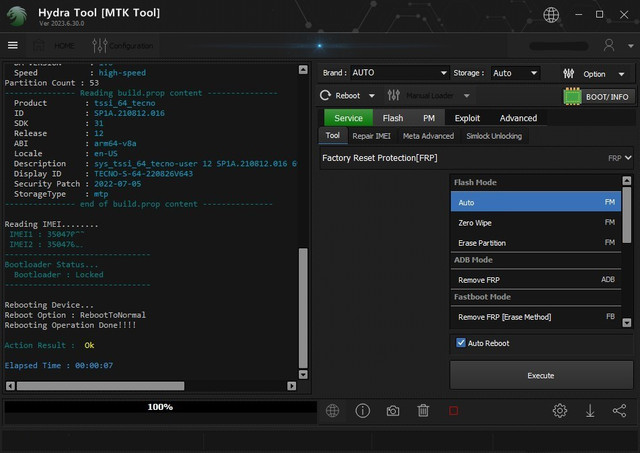Open the Brand AUTO combo box
Image resolution: width=640 pixels, height=453 pixels.
click(399, 73)
